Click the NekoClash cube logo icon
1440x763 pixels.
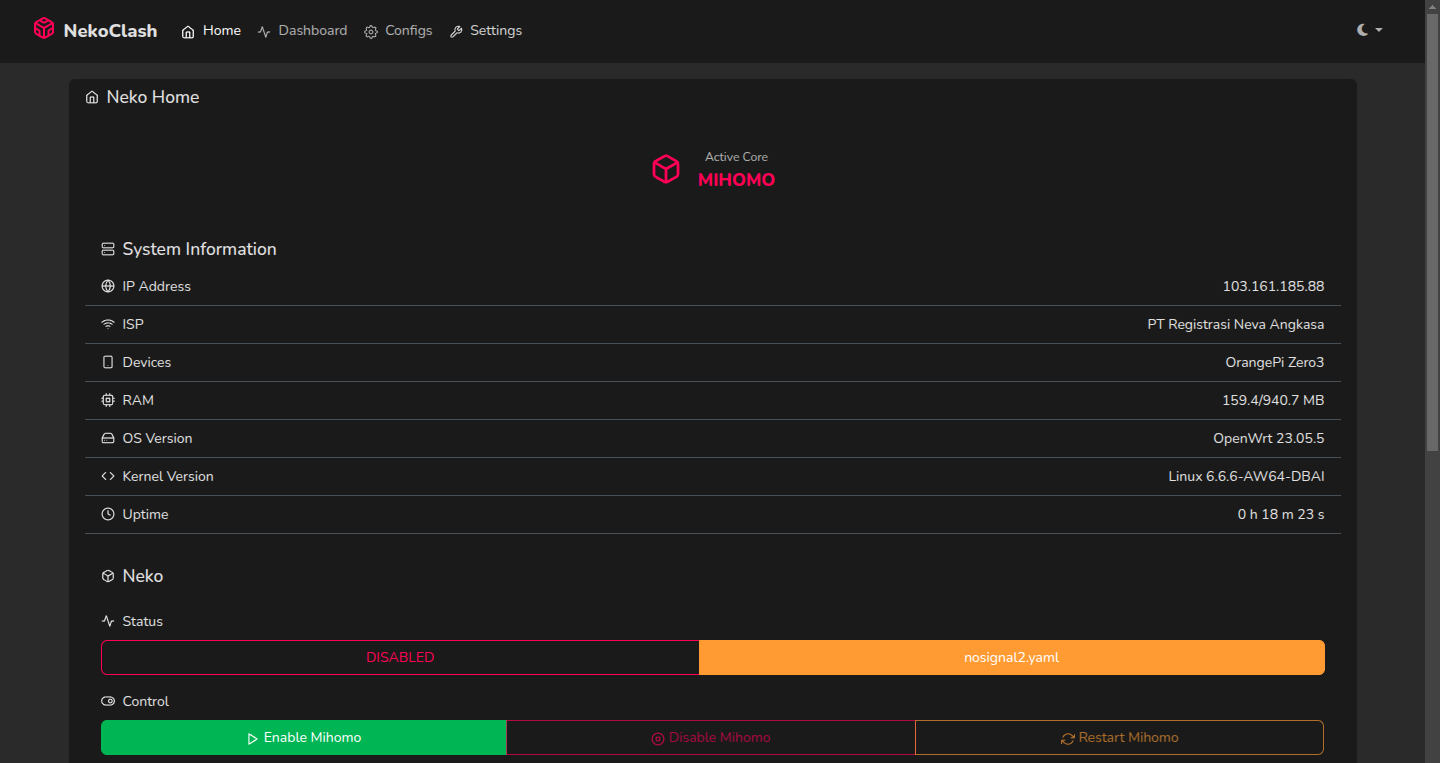[44, 29]
